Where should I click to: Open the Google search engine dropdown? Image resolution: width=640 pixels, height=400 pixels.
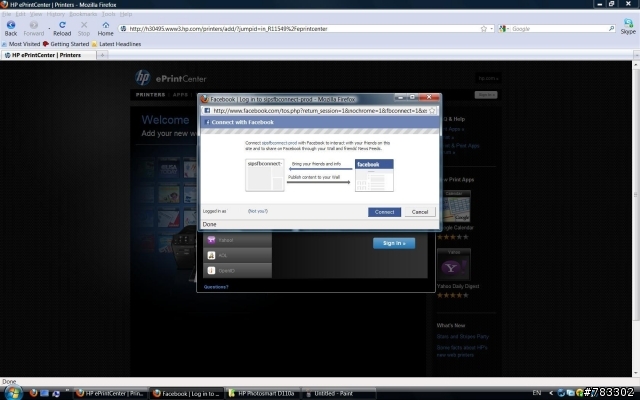tap(504, 29)
